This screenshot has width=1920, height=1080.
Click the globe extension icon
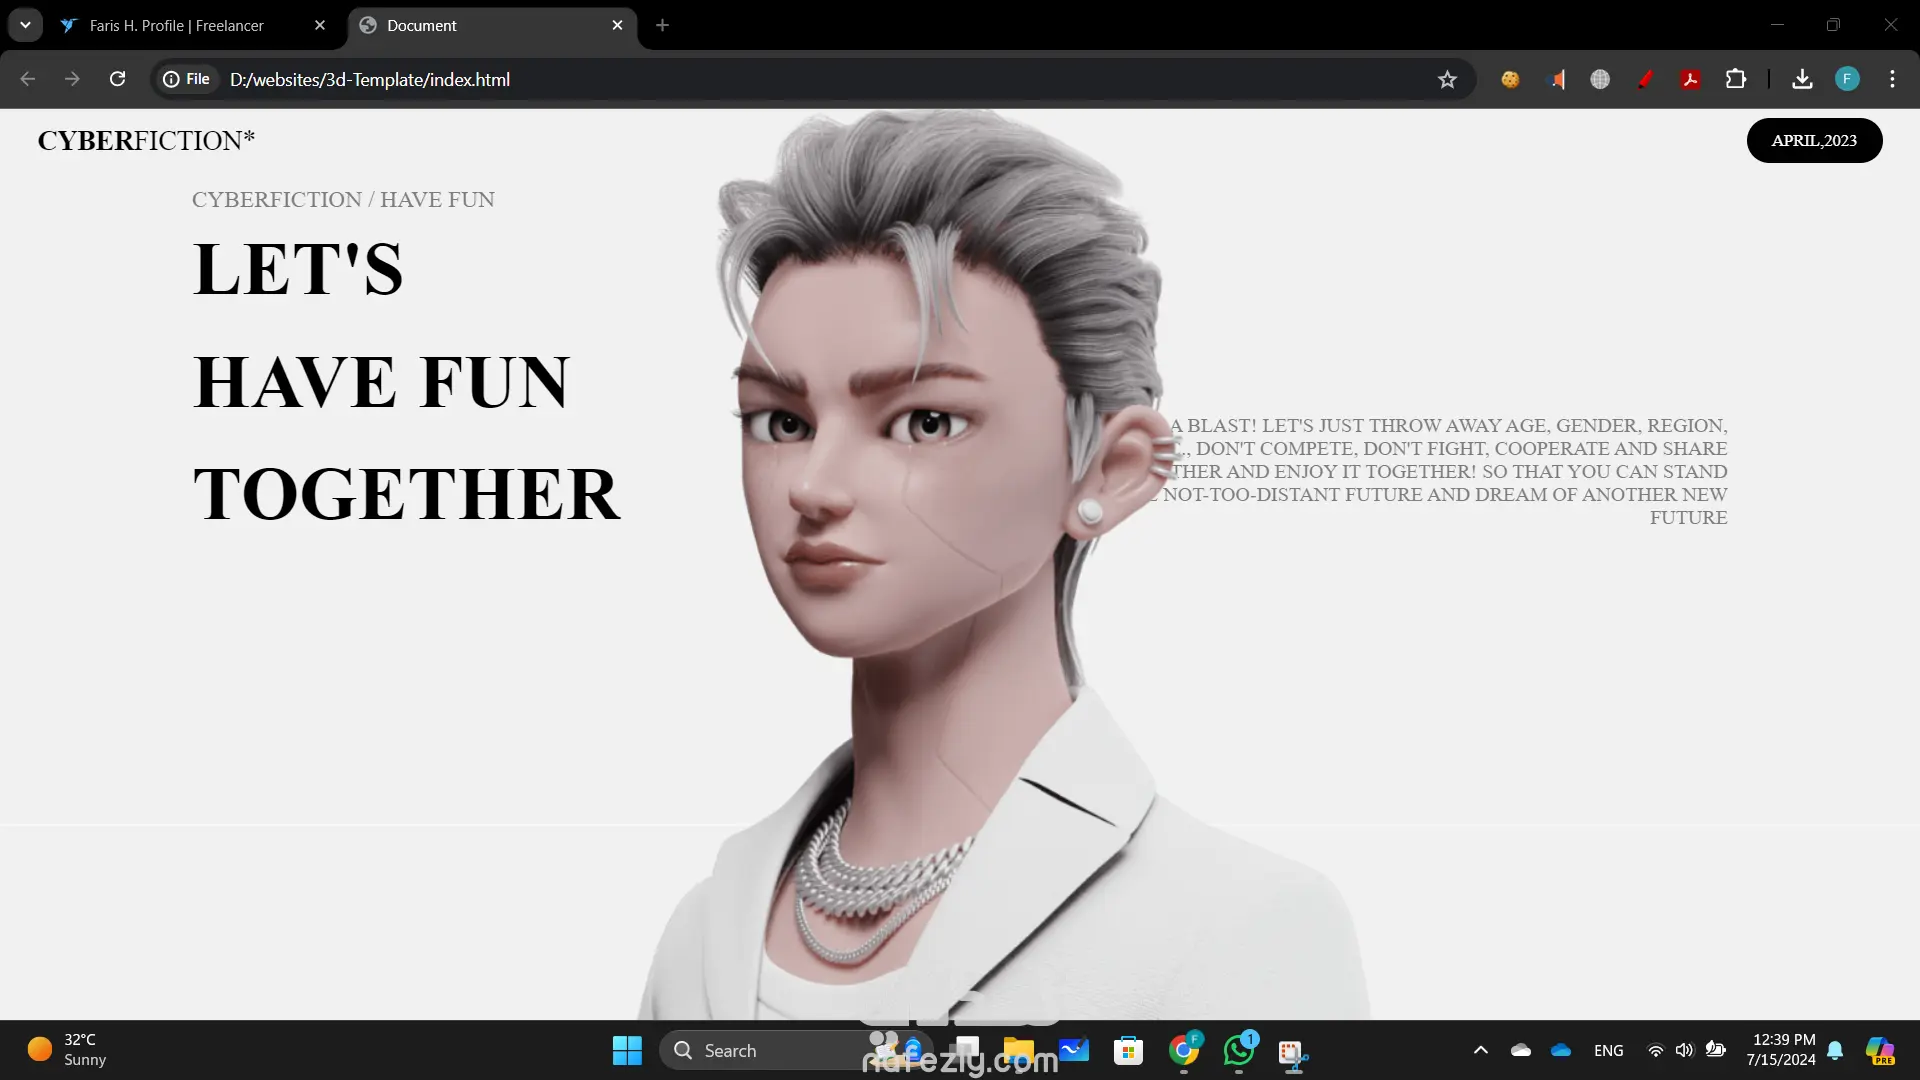(x=1600, y=80)
